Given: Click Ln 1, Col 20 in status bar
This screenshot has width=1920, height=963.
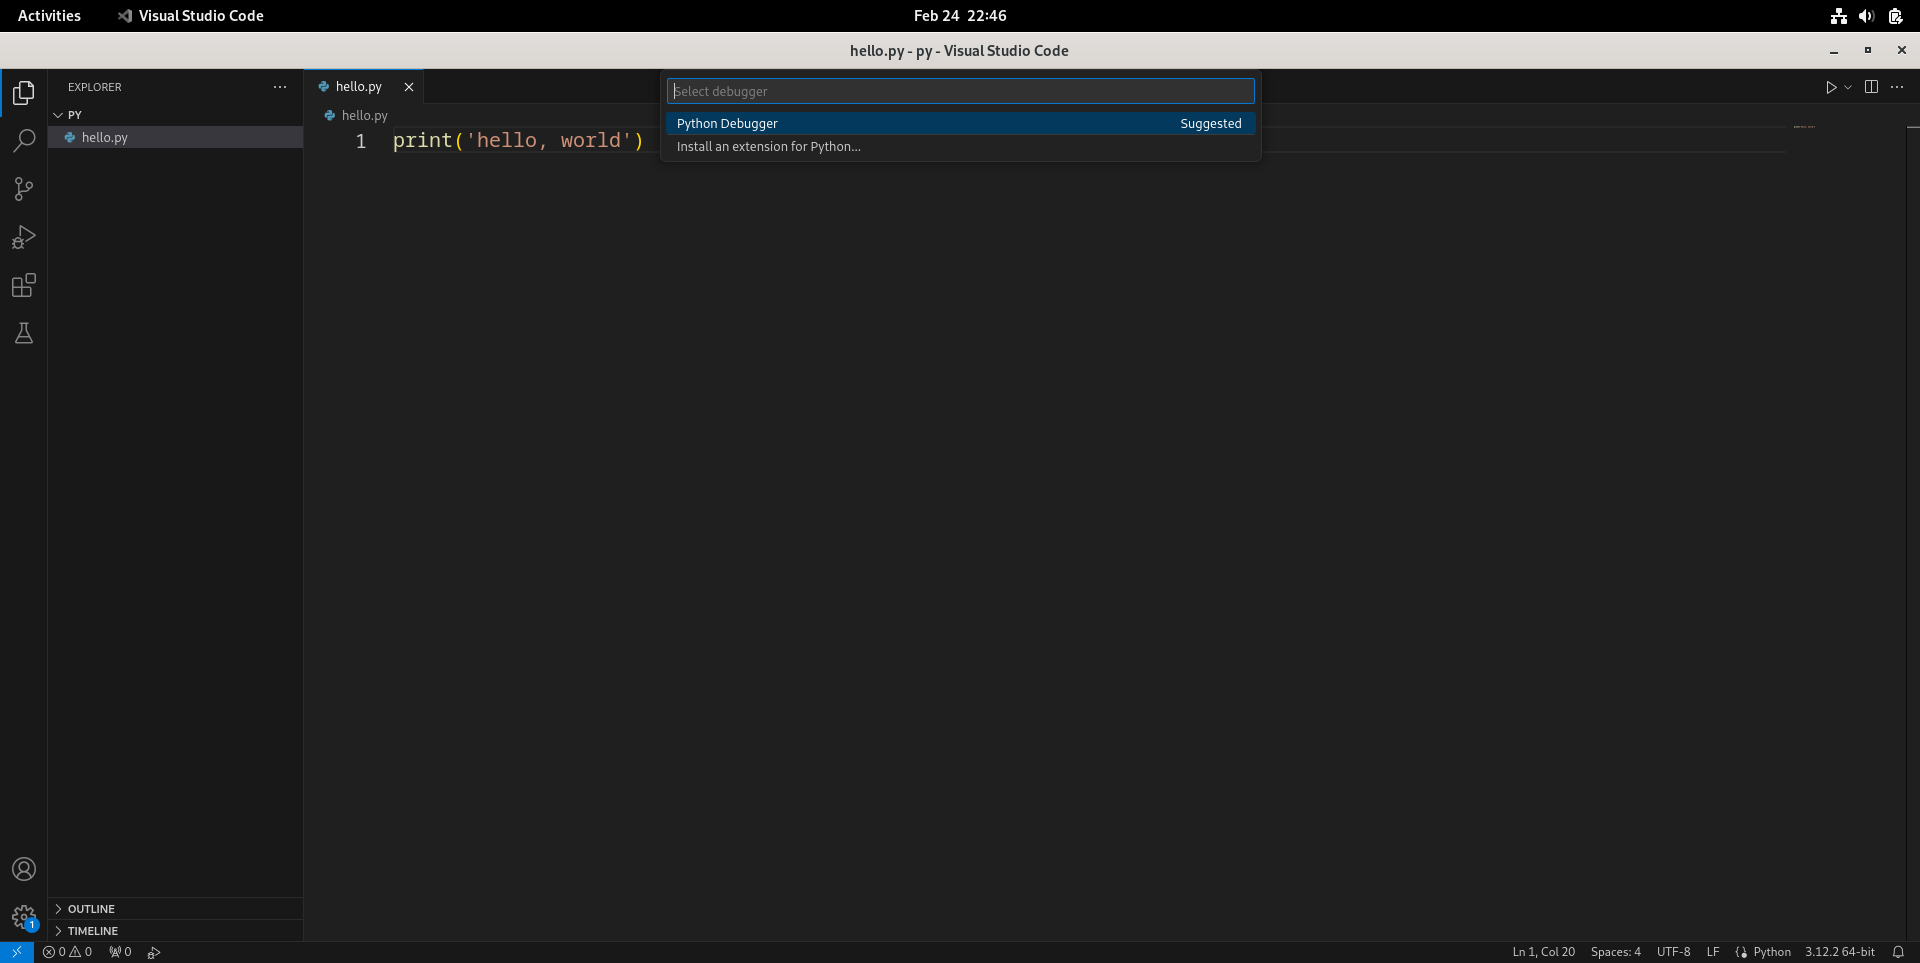Looking at the screenshot, I should click(x=1543, y=952).
